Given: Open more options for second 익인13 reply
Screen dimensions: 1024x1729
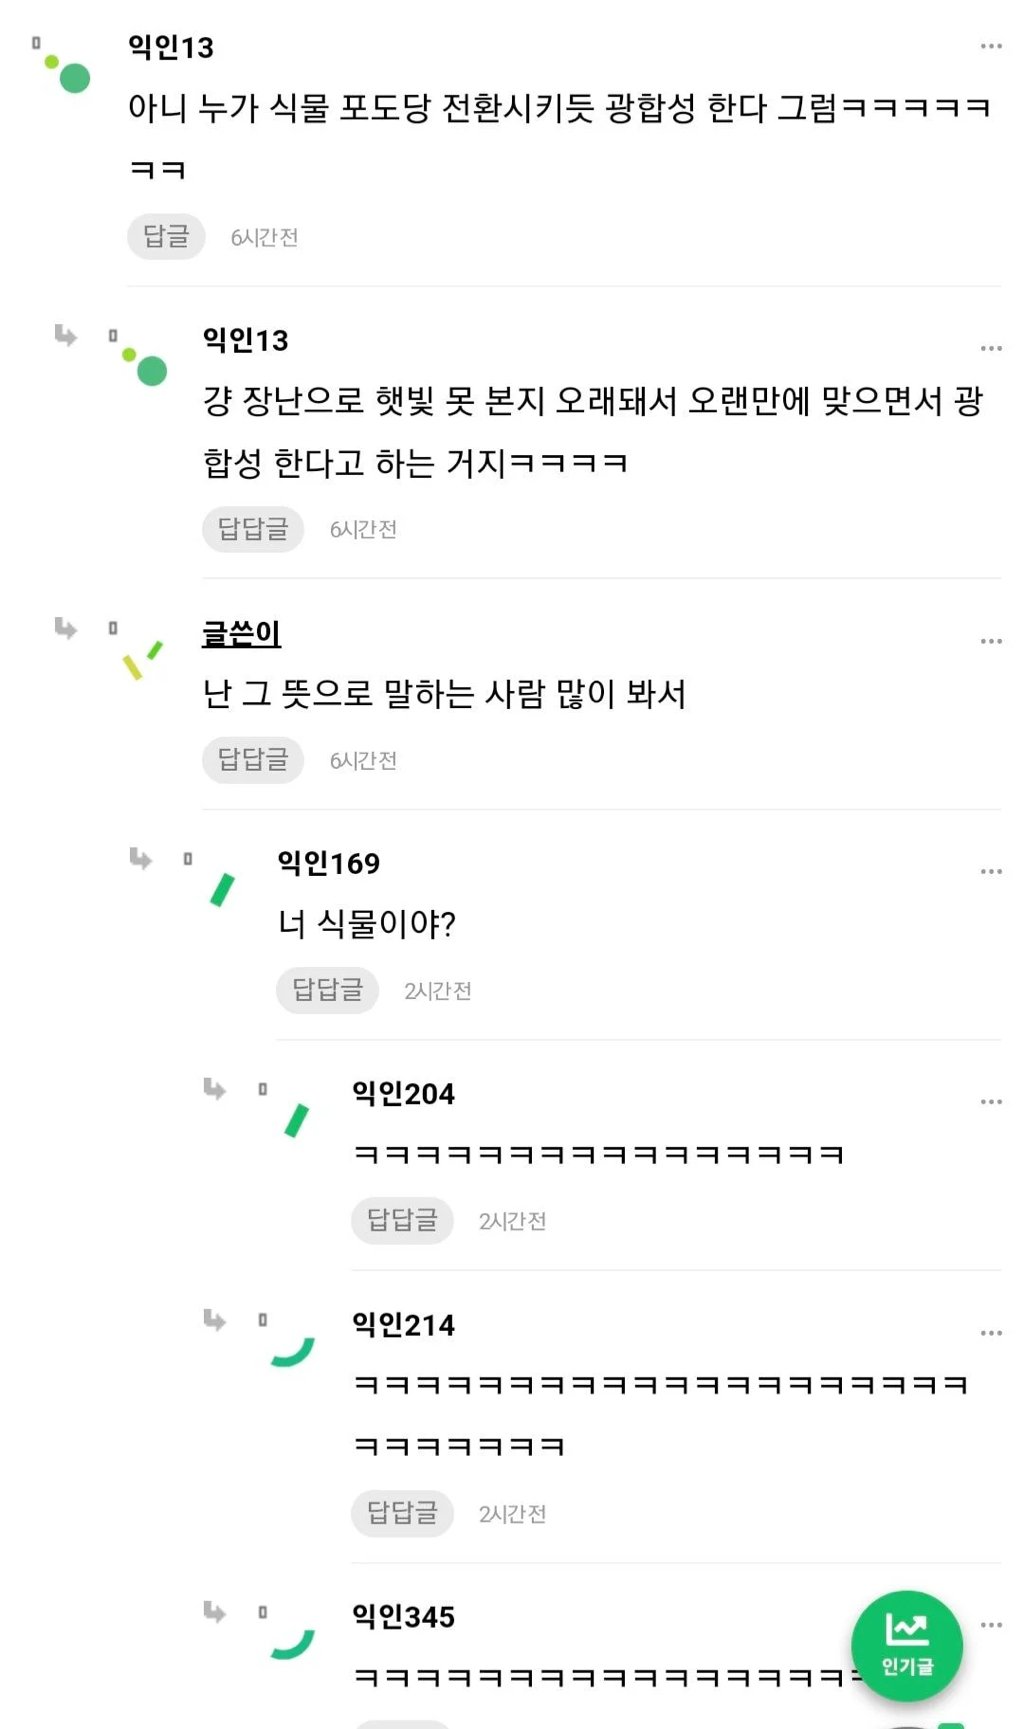Looking at the screenshot, I should pos(990,349).
